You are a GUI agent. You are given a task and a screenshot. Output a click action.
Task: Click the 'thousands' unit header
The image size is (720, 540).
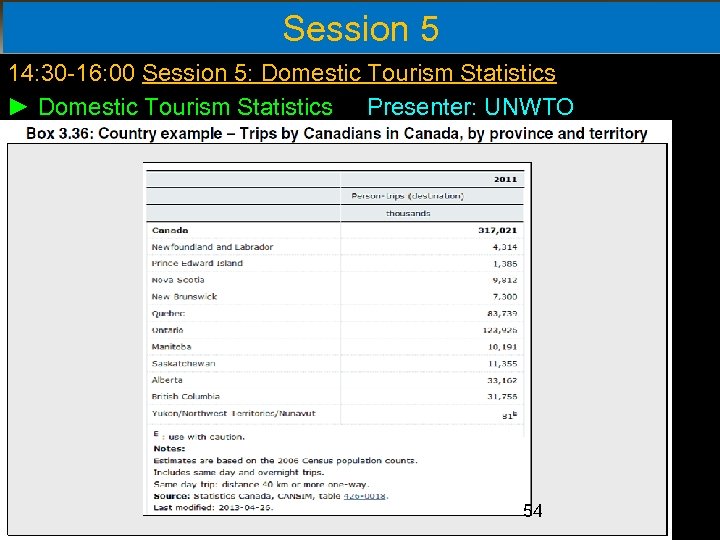(x=408, y=214)
